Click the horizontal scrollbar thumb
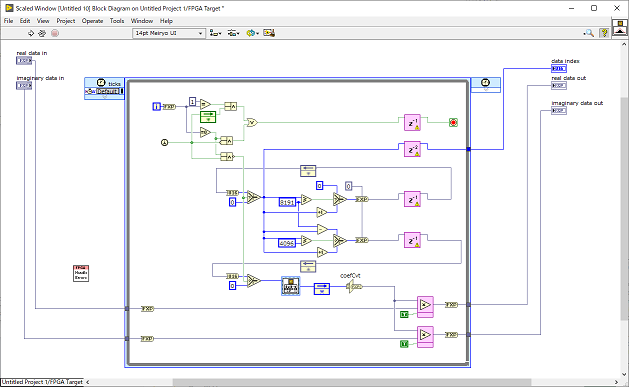The width and height of the screenshot is (629, 387). 352,382
